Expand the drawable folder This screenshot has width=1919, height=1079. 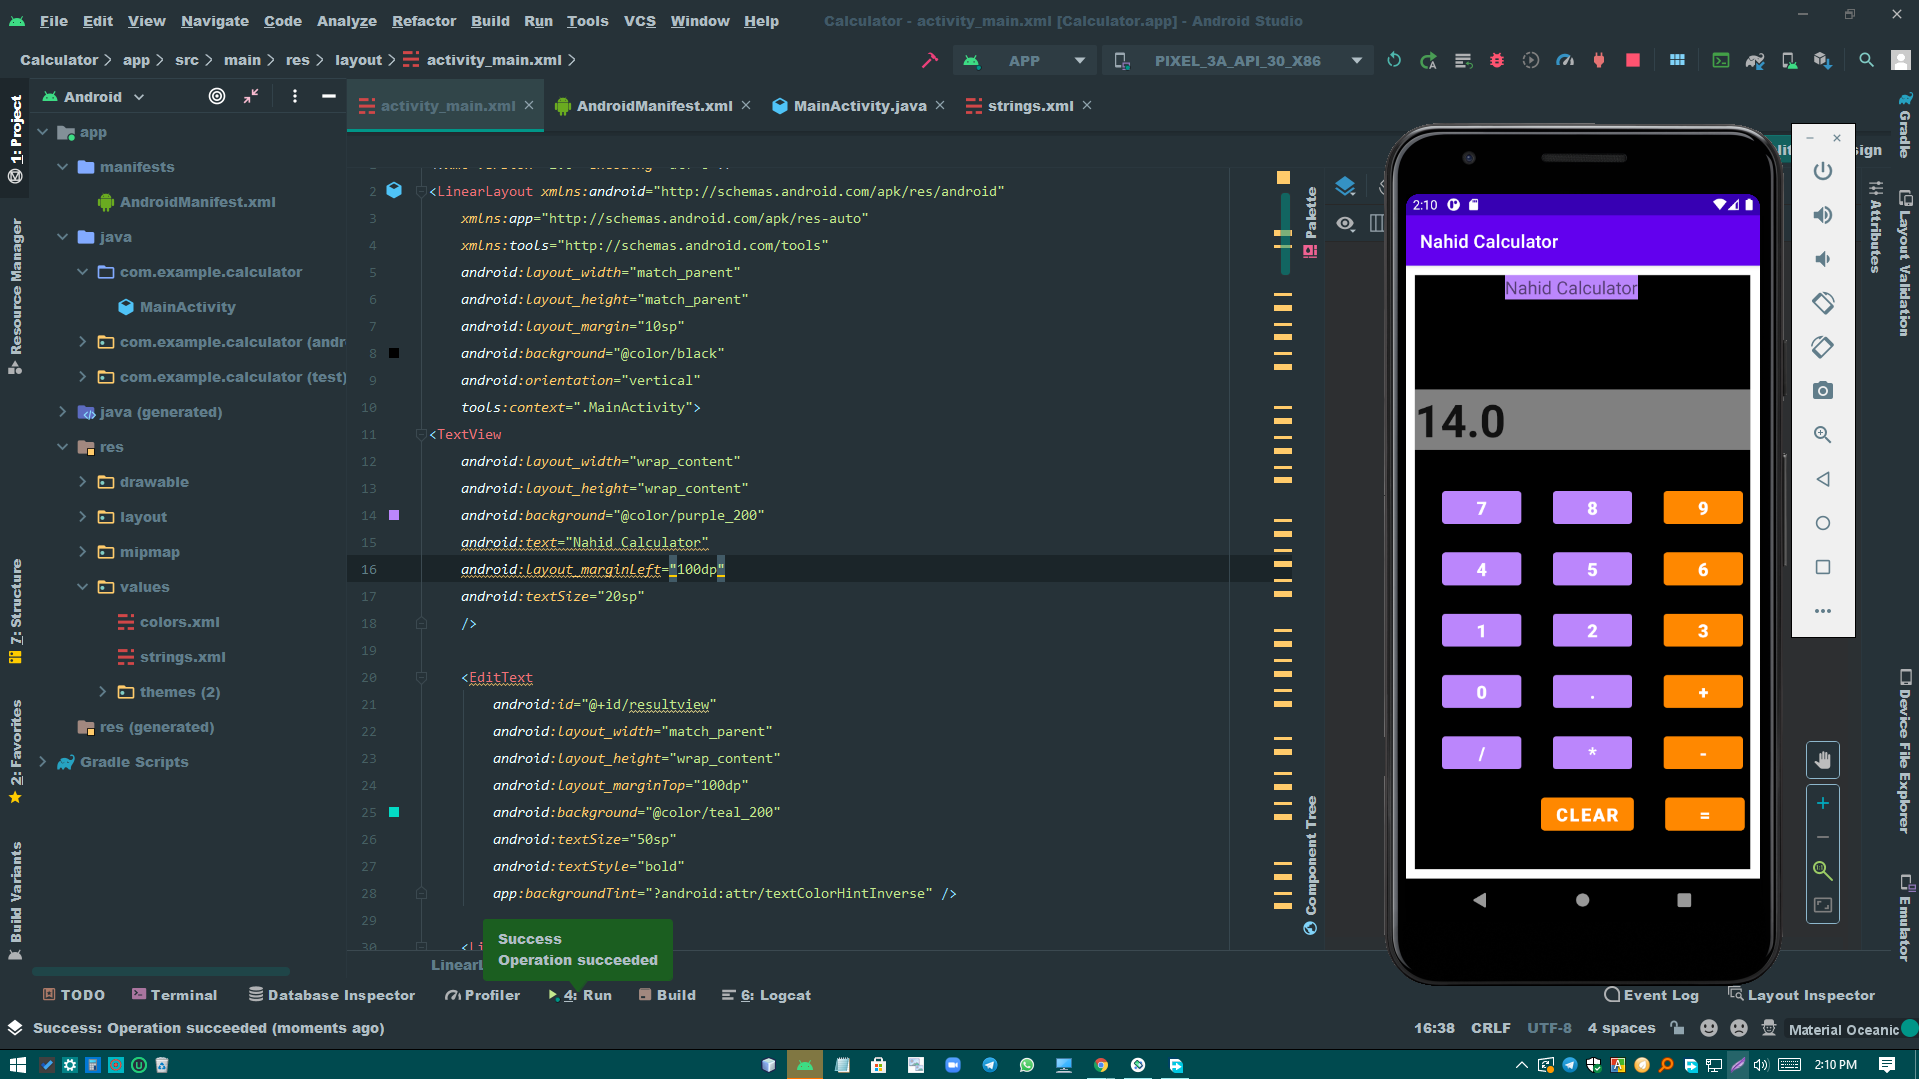[84, 482]
